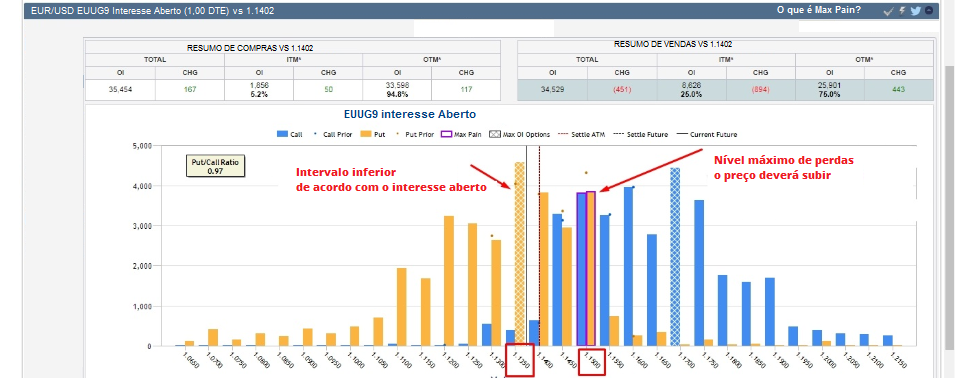Click the checkmark icon in header bar

[889, 10]
